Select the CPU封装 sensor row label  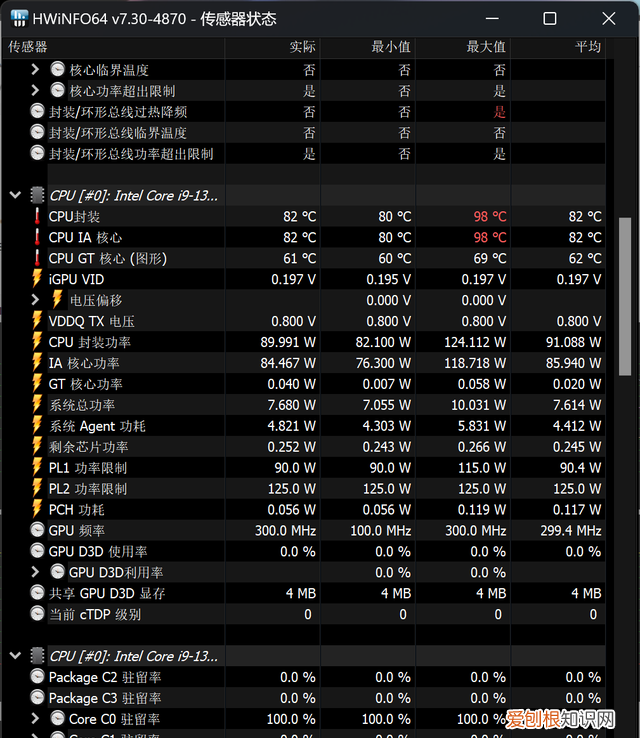(74, 217)
